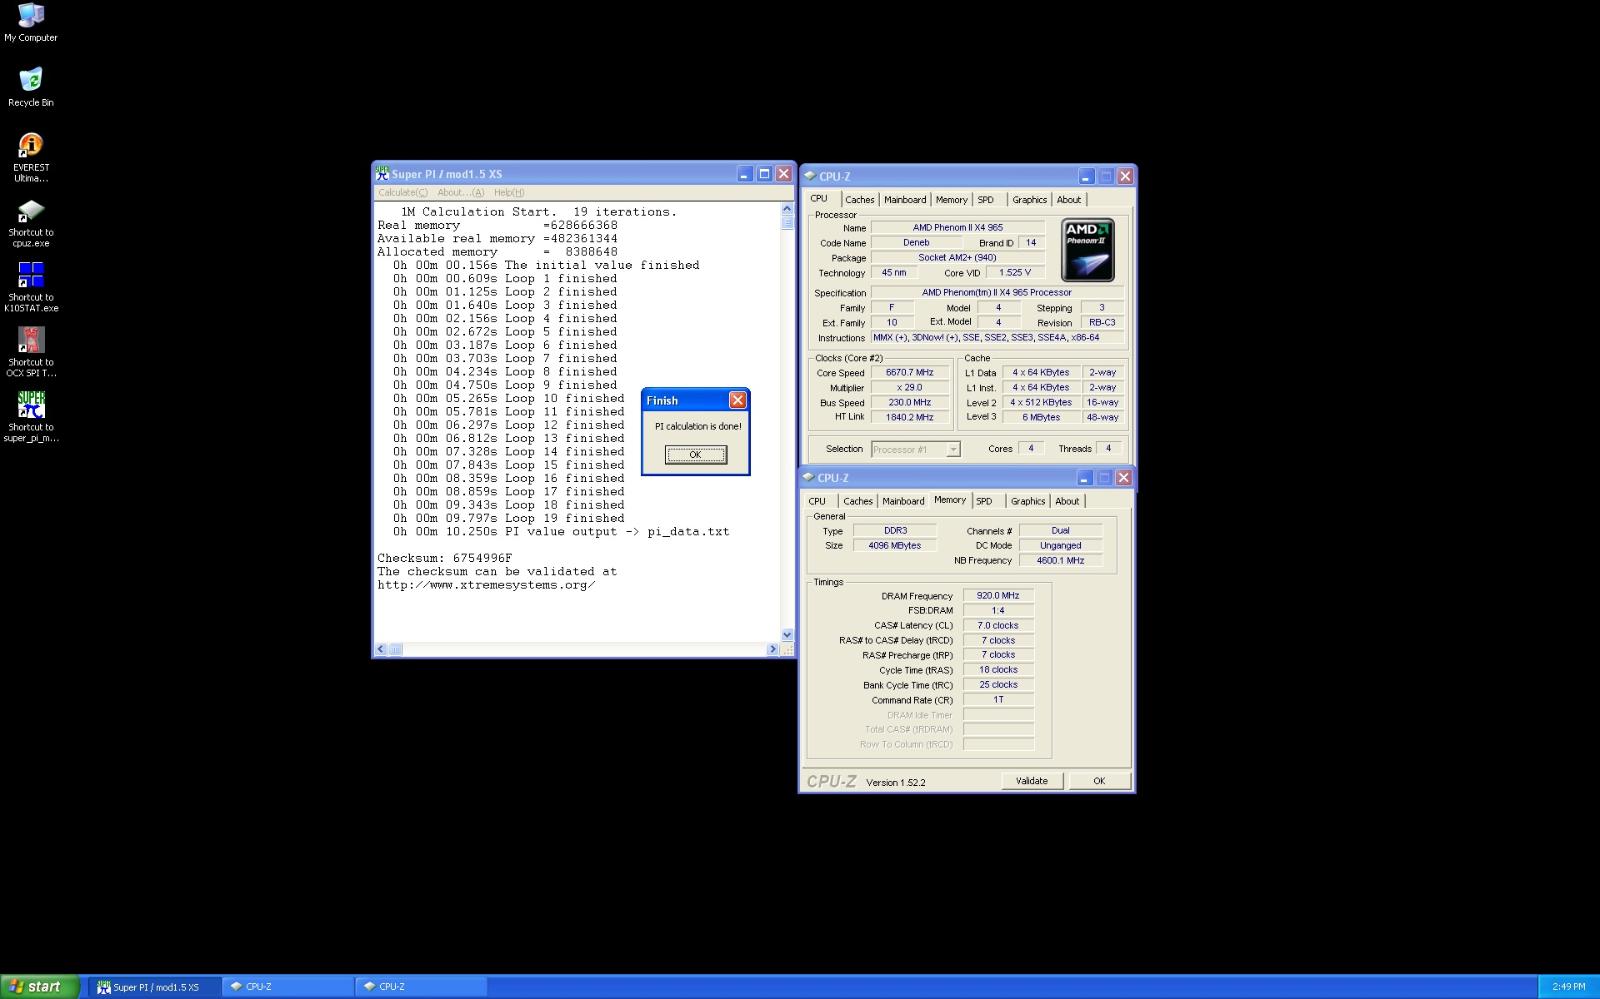Click Super PI vertical scrollbar up arrow
The width and height of the screenshot is (1600, 999).
787,210
